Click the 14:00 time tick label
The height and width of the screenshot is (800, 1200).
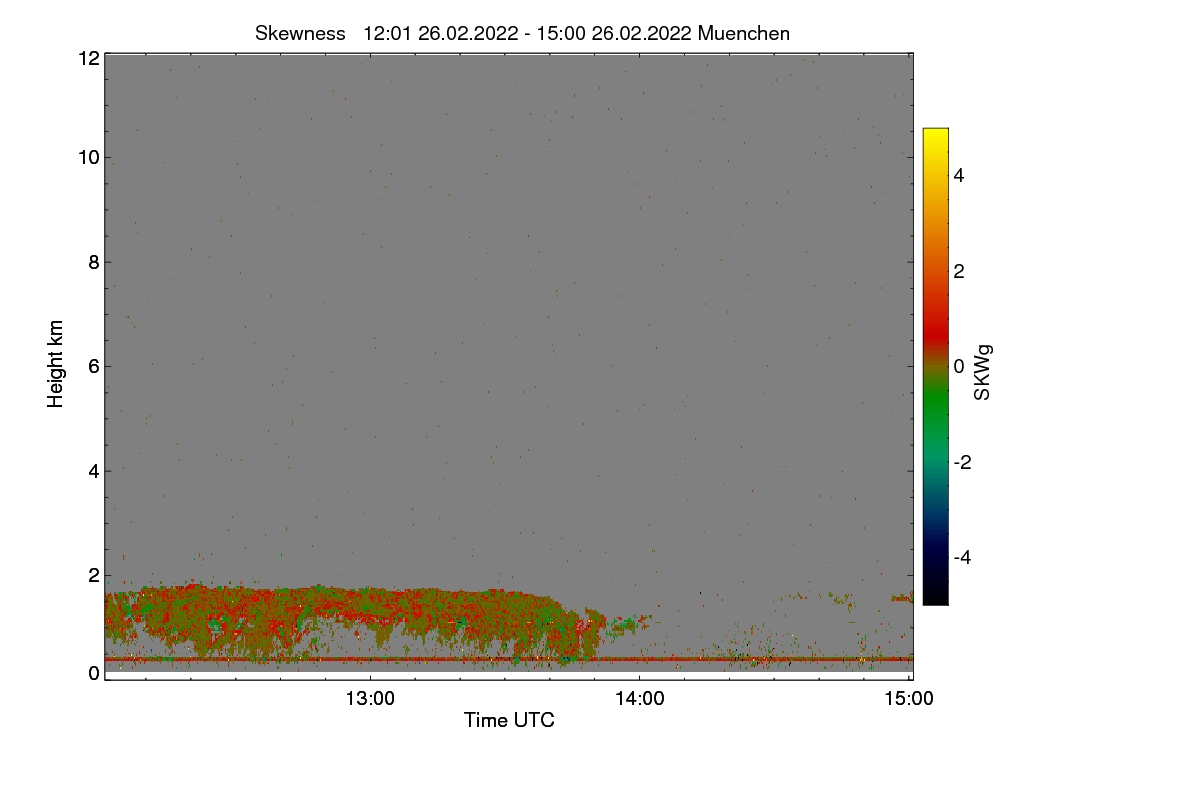click(x=640, y=699)
